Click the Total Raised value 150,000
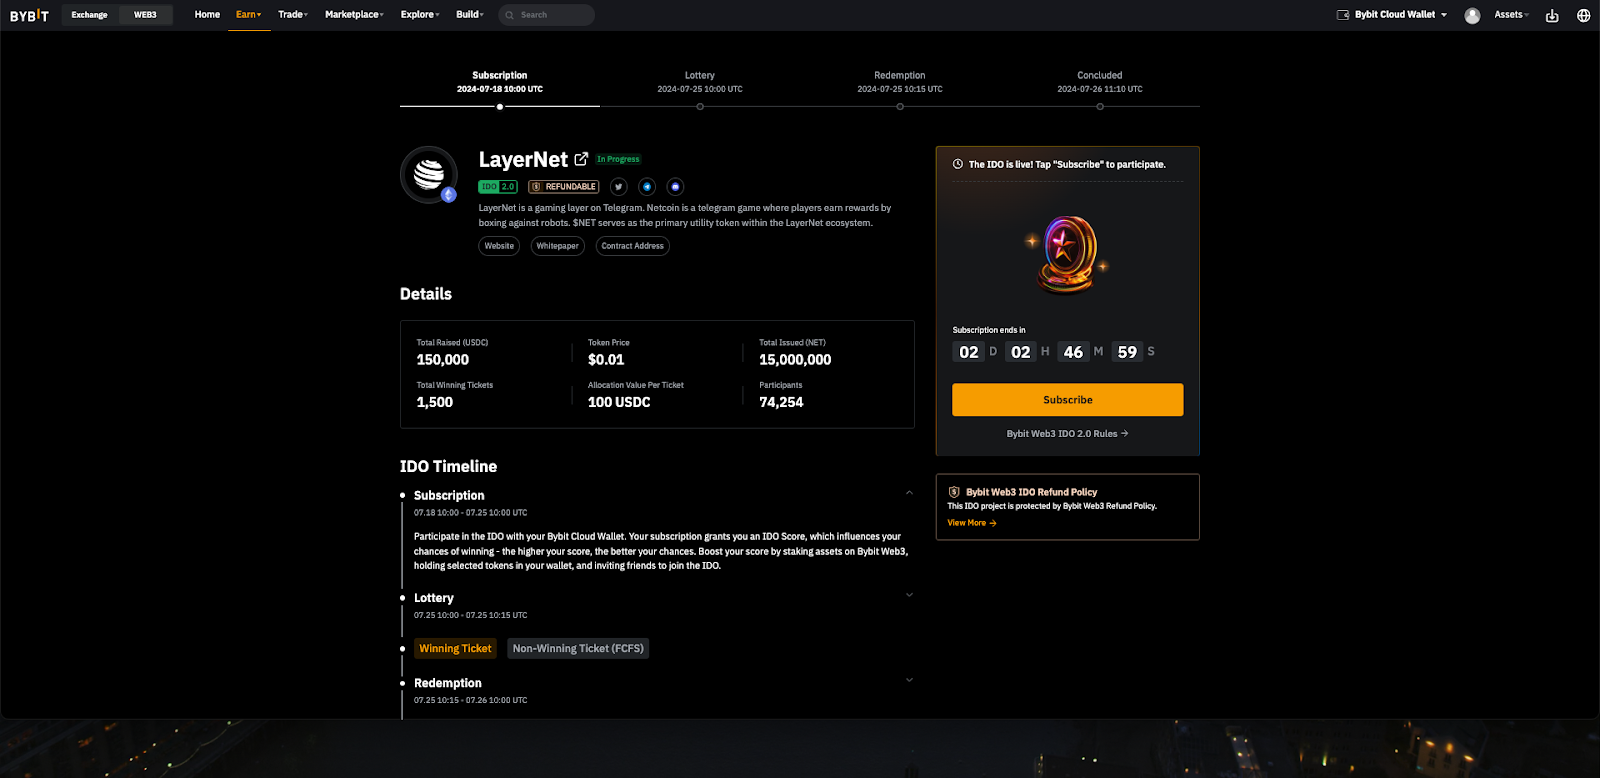 [x=443, y=360]
